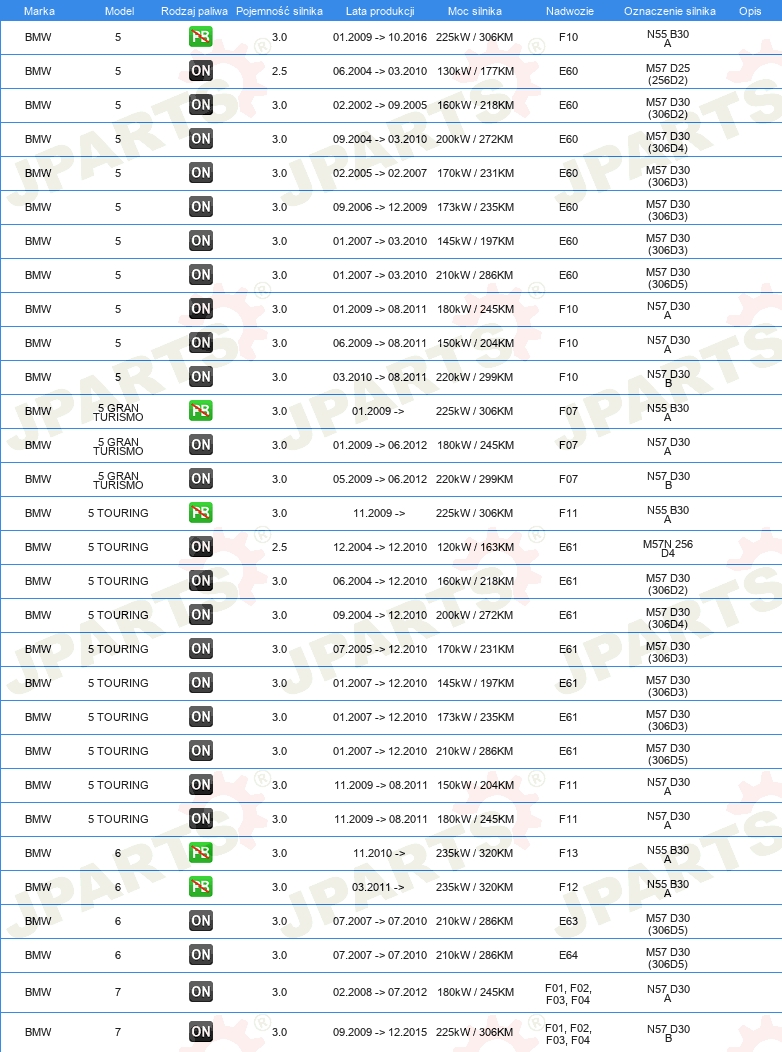
Task: Click 02.2002 -> 09.2005 production years
Action: click(380, 105)
